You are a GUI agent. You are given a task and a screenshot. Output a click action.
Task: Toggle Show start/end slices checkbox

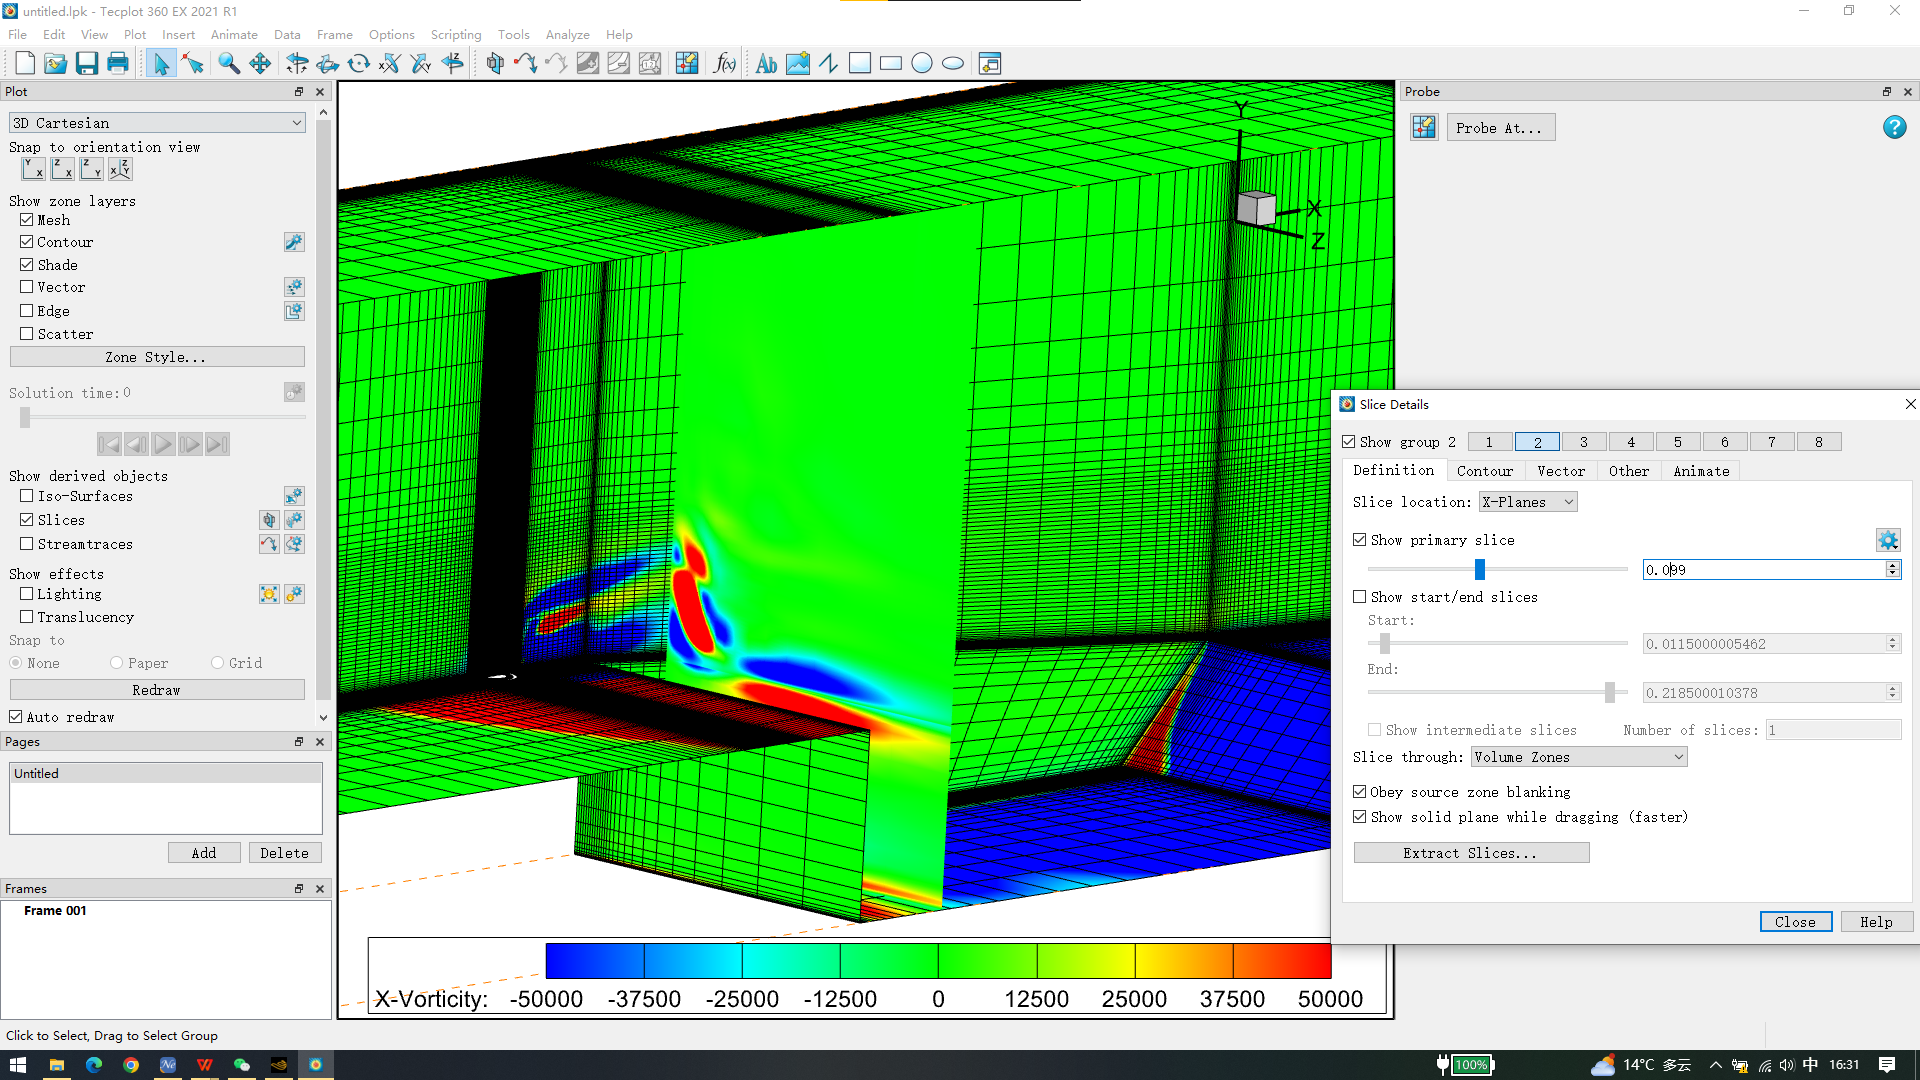tap(1360, 597)
